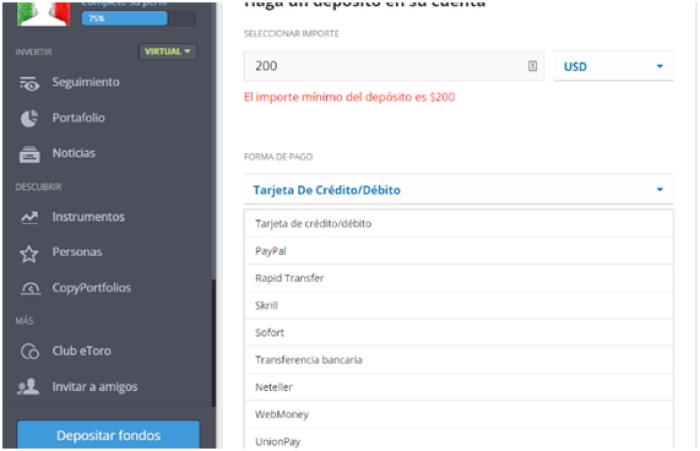Screen dimensions: 700x451
Task: Click the minimum deposit warning text
Action: [349, 97]
